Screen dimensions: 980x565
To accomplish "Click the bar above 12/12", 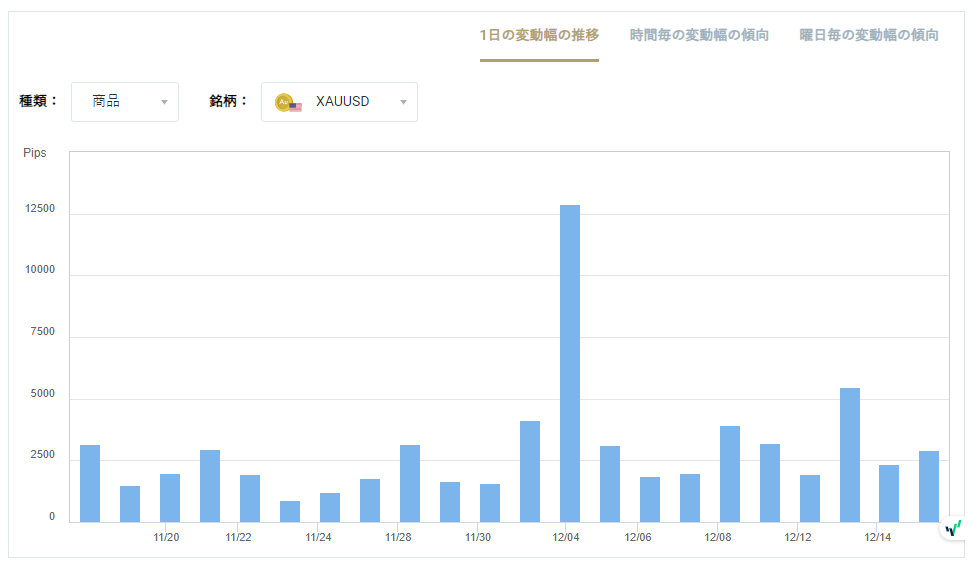I will click(x=810, y=499).
